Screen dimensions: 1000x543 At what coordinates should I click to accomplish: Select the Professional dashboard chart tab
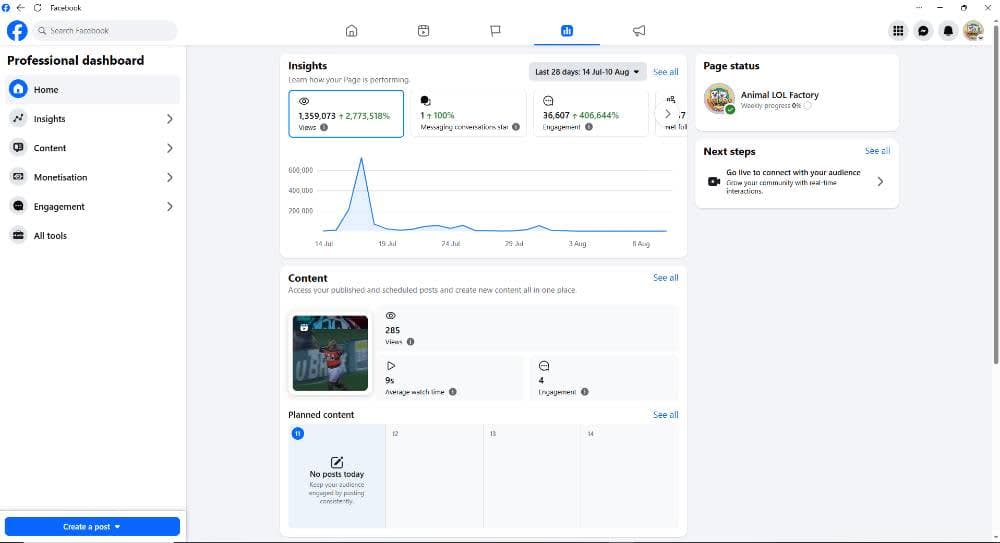567,31
